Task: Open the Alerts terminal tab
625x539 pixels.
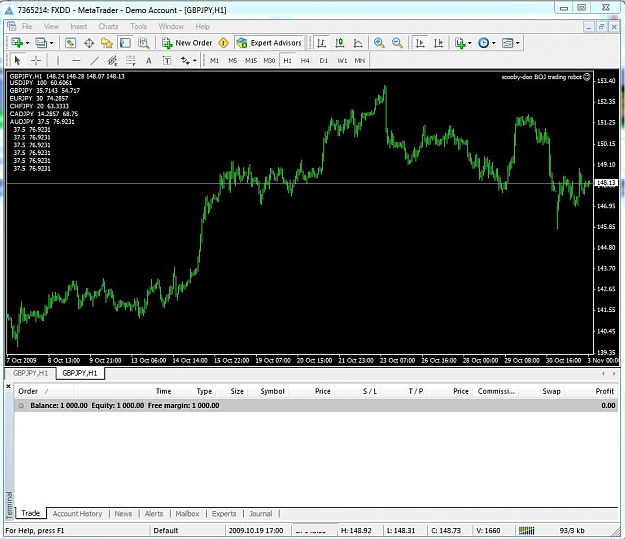Action: [154, 513]
